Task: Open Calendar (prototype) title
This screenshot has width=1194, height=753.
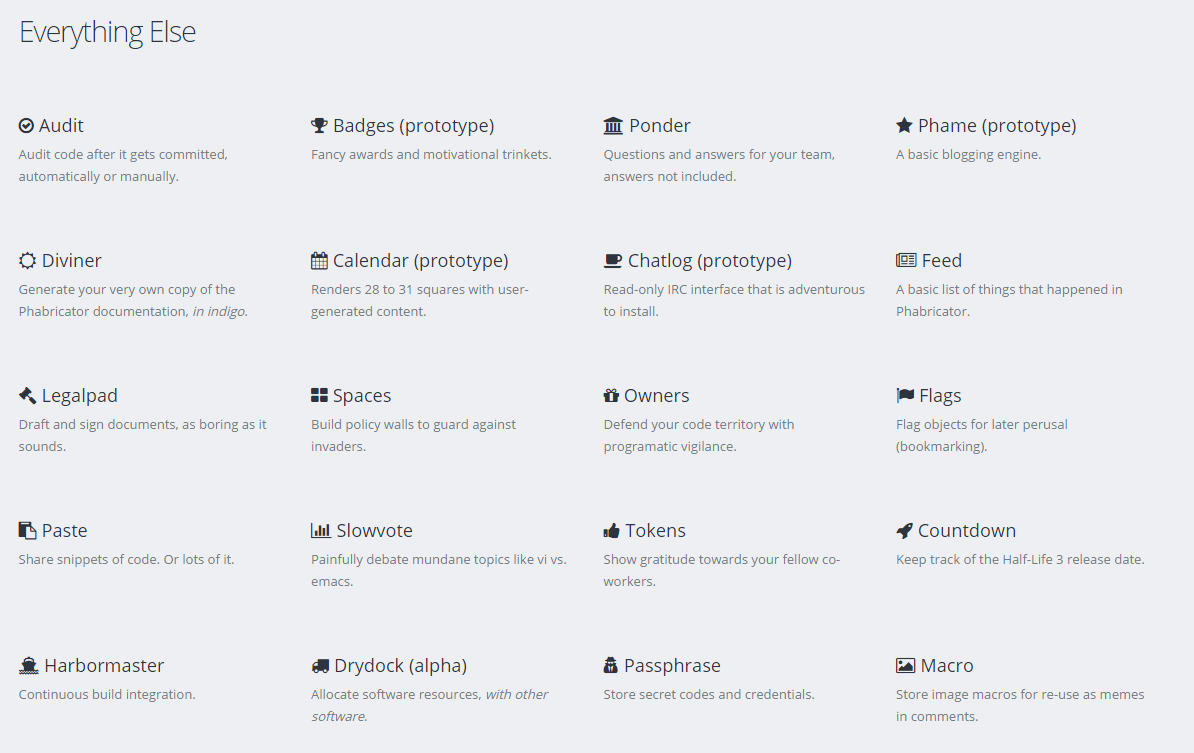Action: [x=420, y=260]
